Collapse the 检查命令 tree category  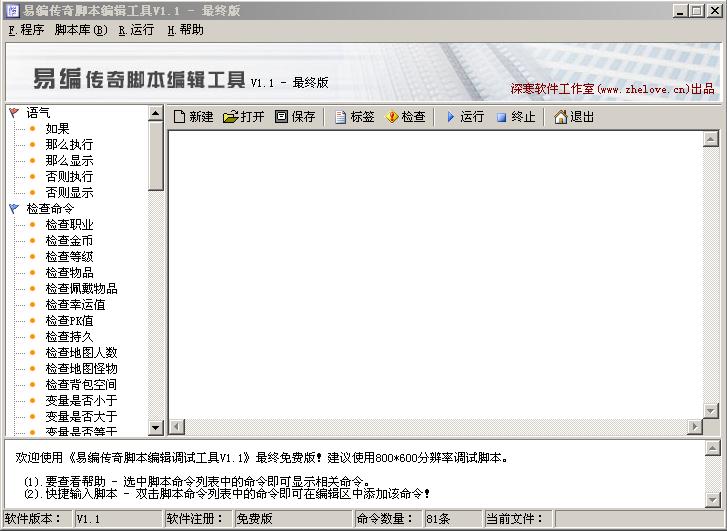13,209
